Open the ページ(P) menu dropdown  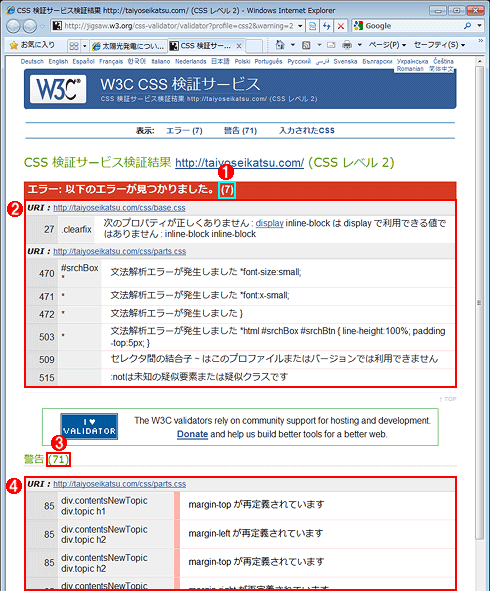[387, 45]
